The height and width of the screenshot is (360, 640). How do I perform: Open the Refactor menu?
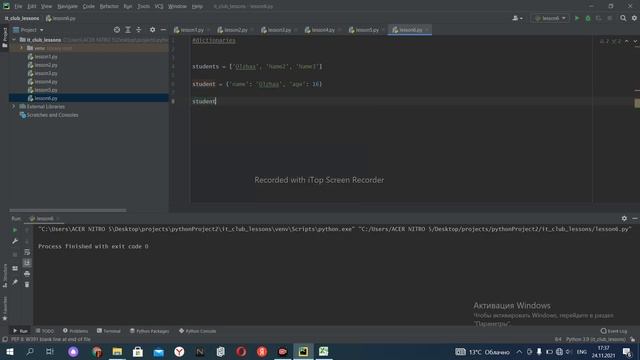pyautogui.click(x=109, y=7)
